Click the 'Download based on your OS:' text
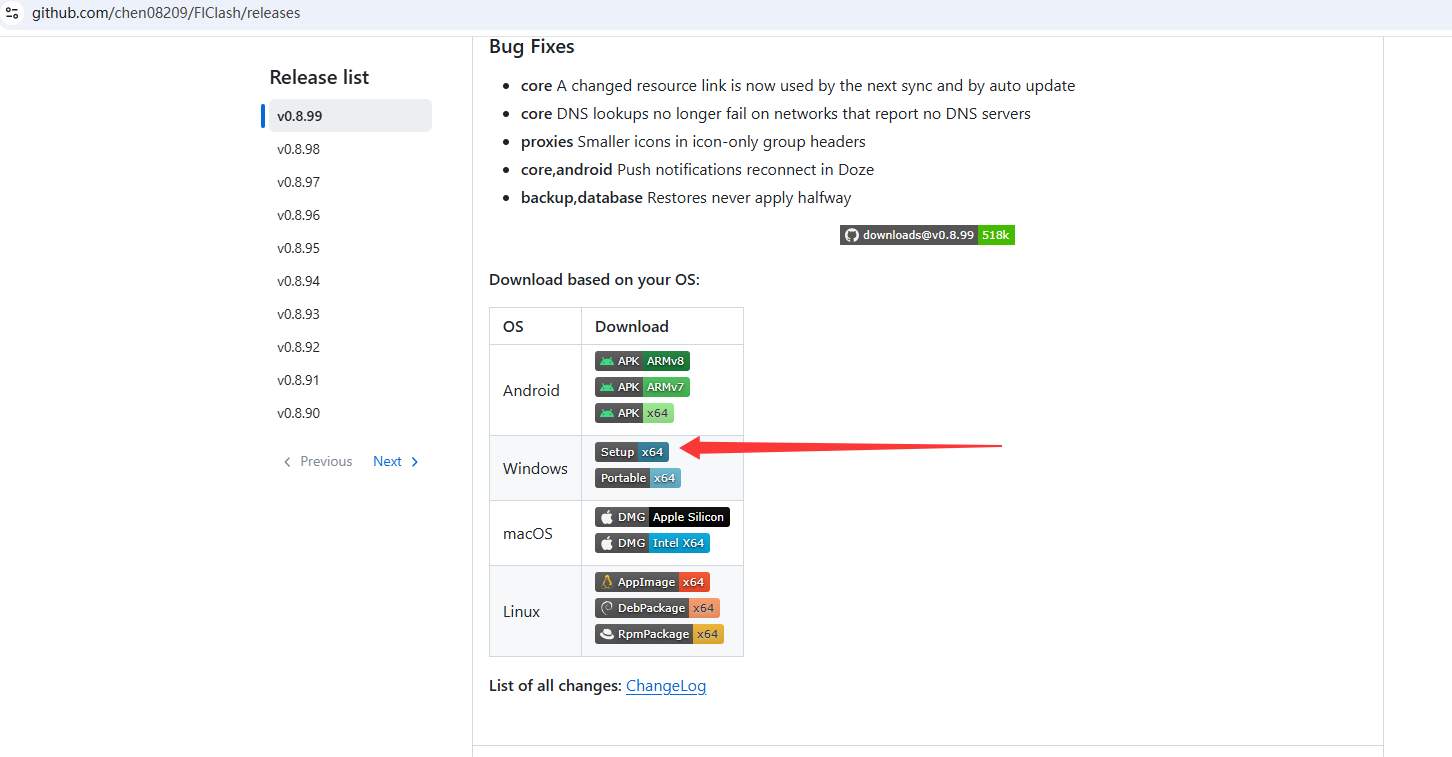This screenshot has width=1452, height=757. [x=594, y=280]
